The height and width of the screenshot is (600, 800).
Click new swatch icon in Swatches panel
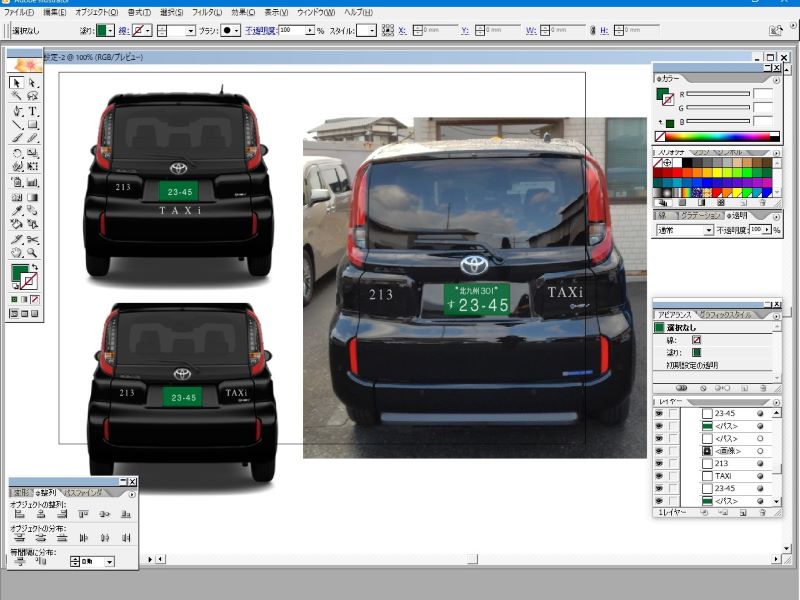point(743,203)
